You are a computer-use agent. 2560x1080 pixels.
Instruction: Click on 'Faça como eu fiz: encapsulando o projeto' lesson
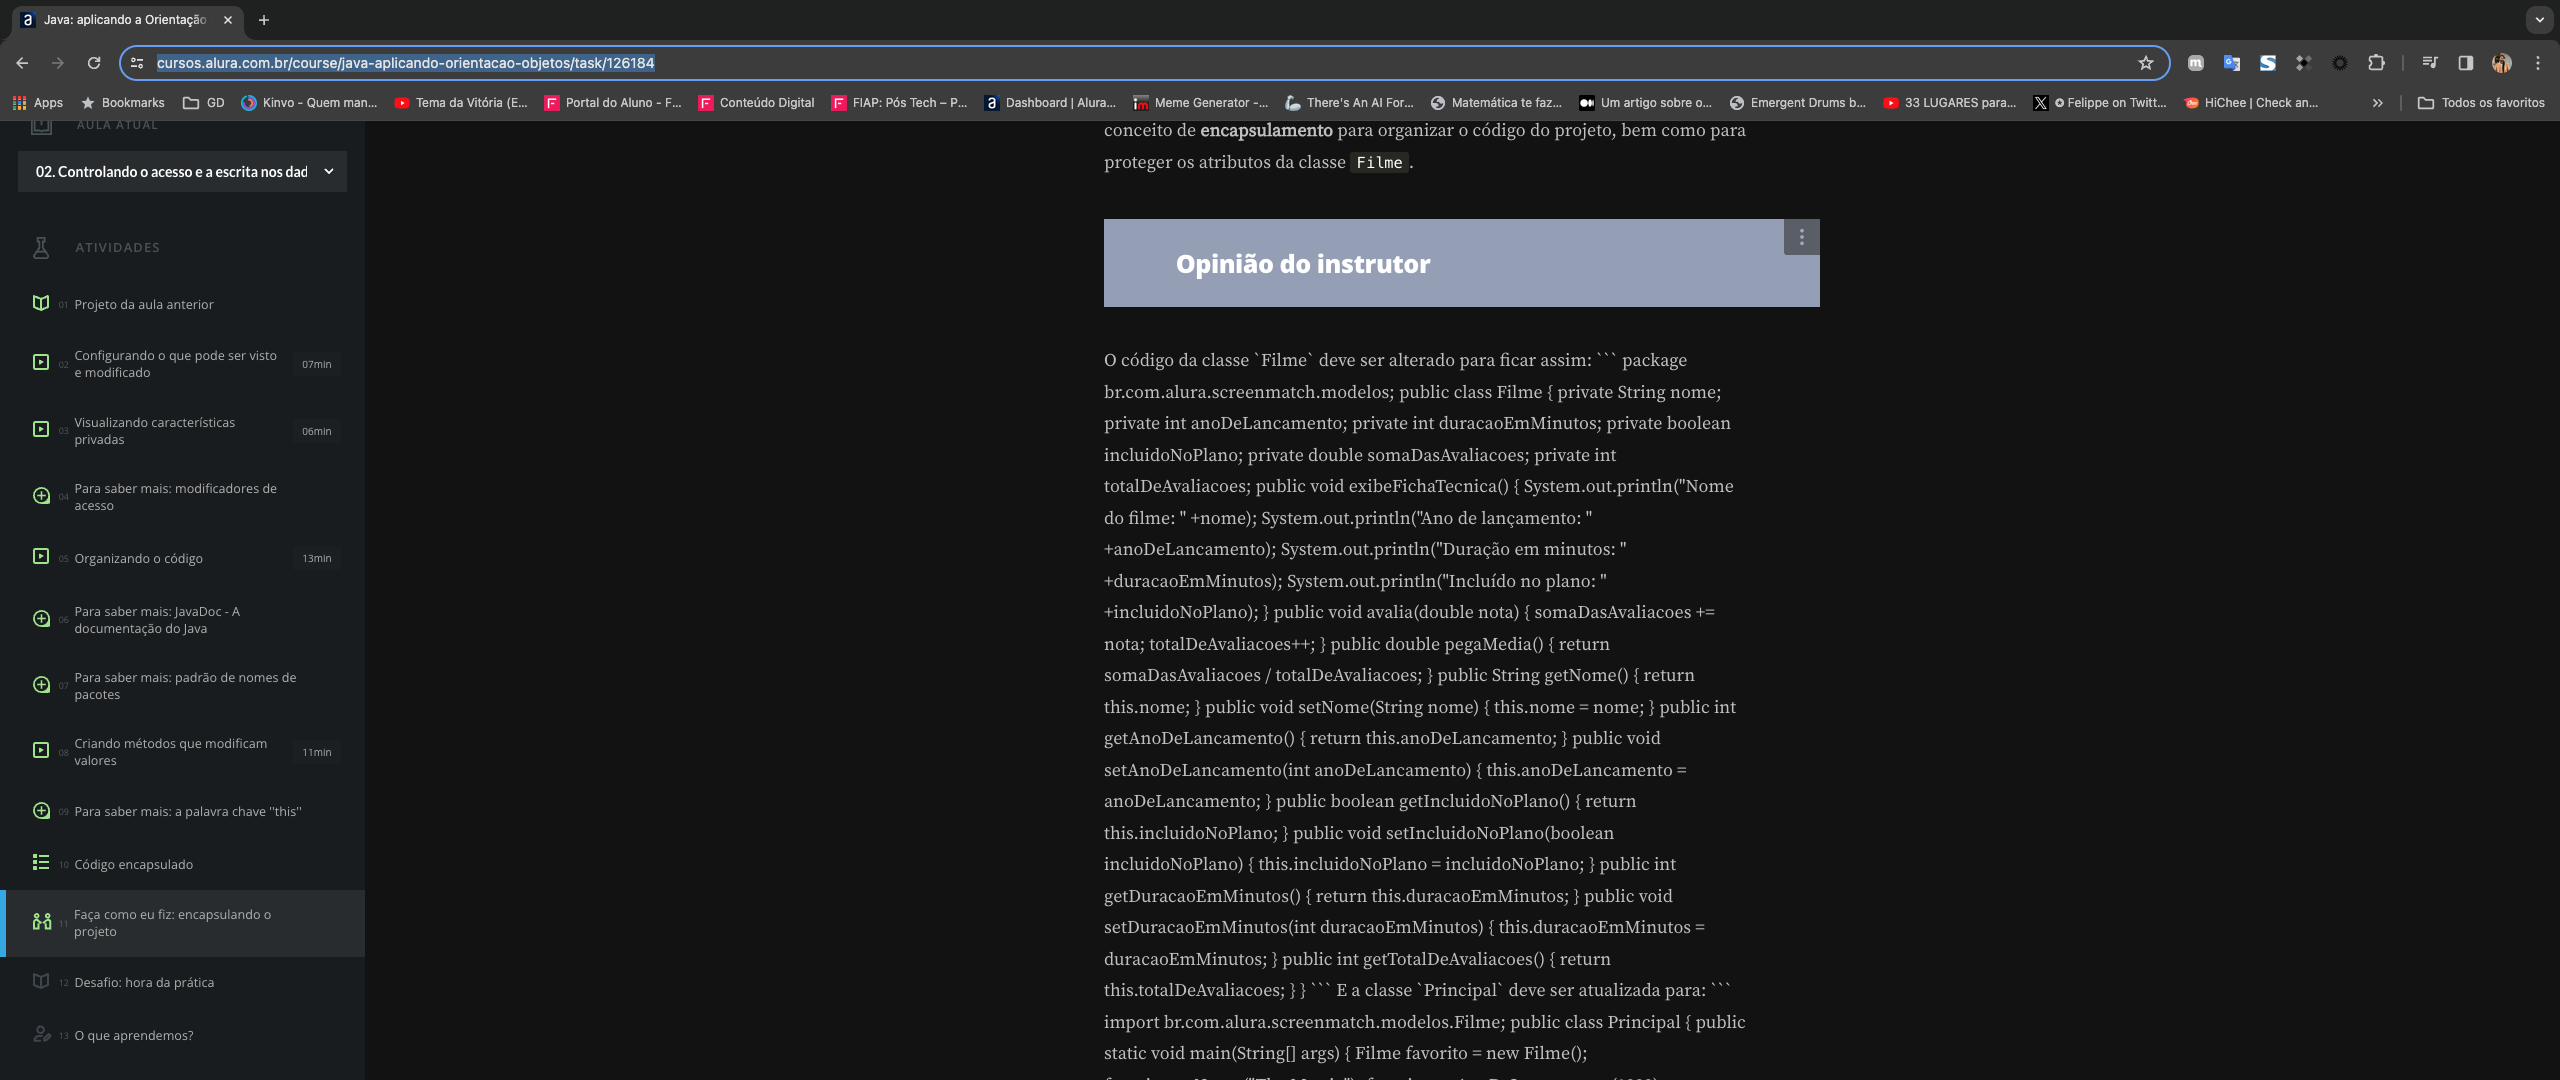coord(183,922)
